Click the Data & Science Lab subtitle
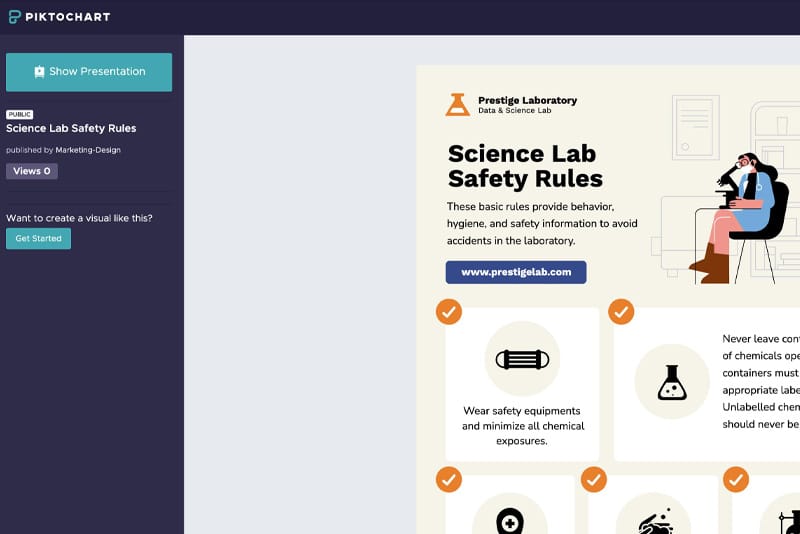This screenshot has height=534, width=800. 514,110
